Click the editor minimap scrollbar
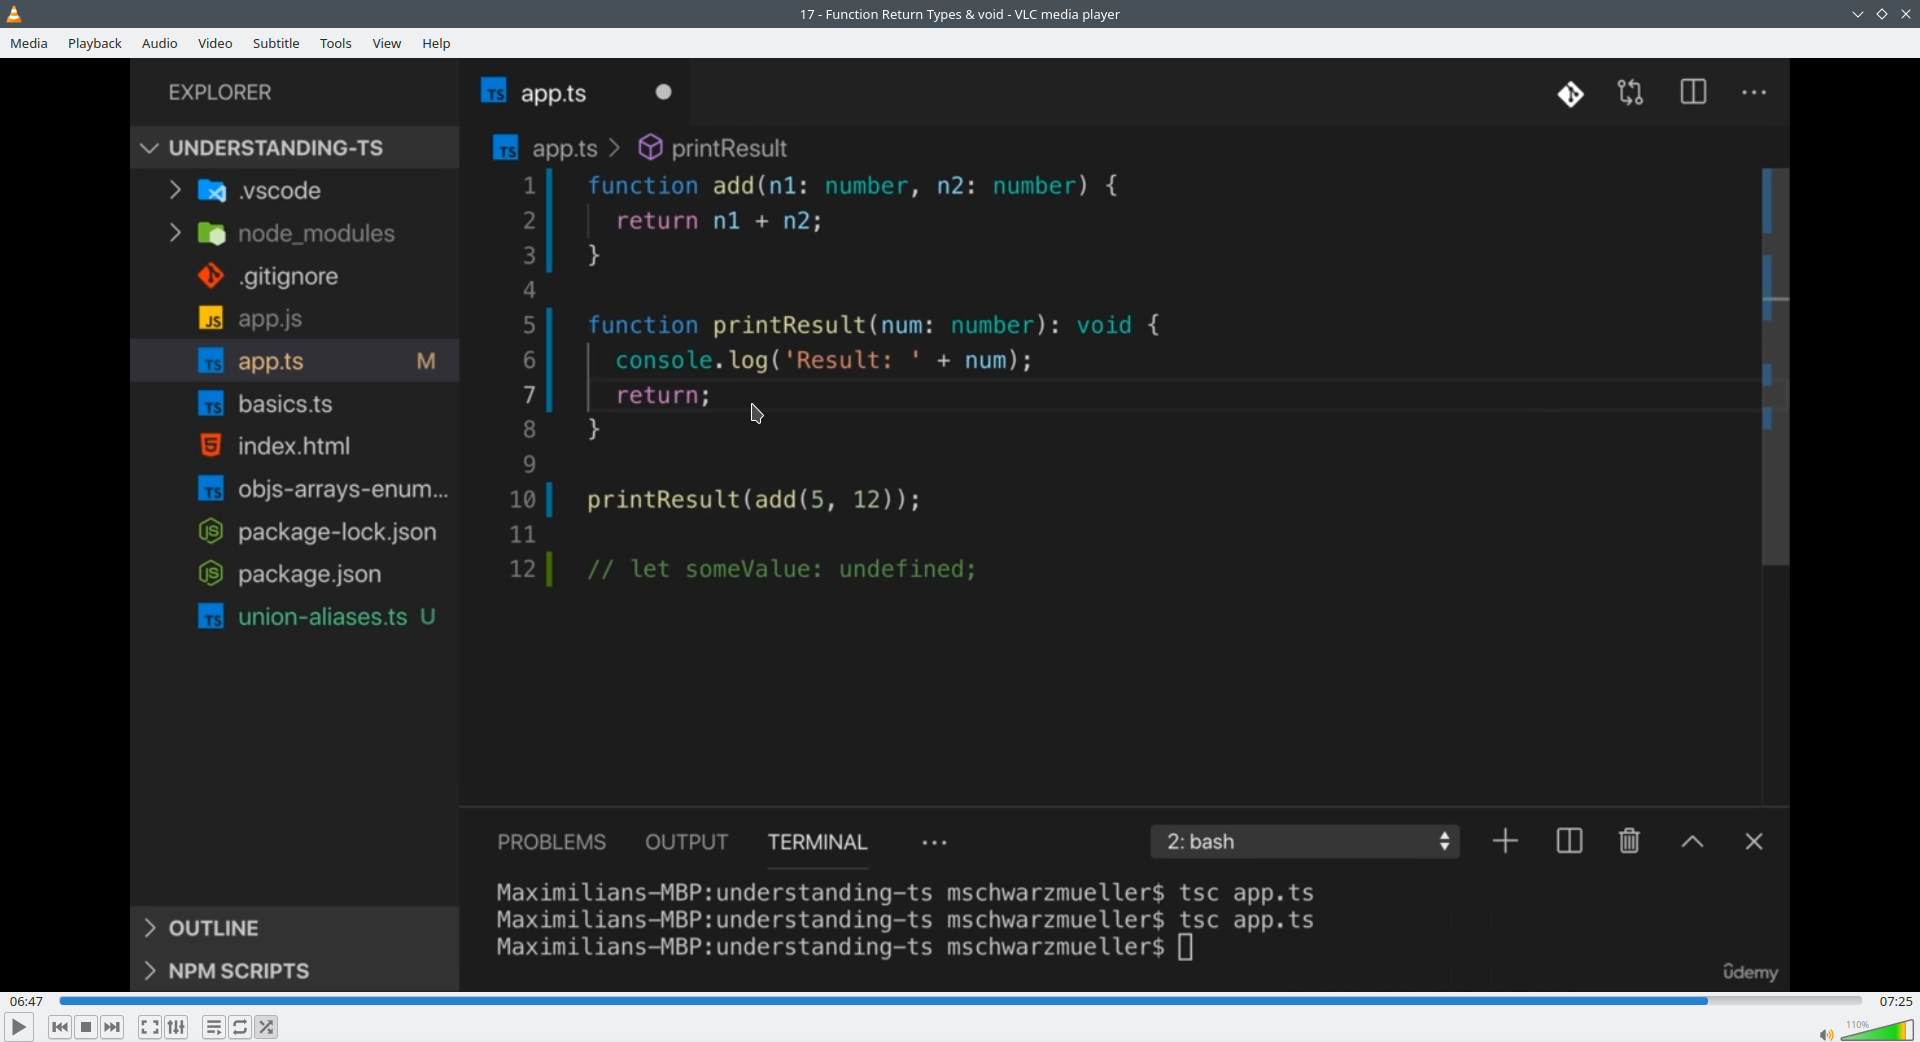The height and width of the screenshot is (1042, 1920). [x=1776, y=366]
